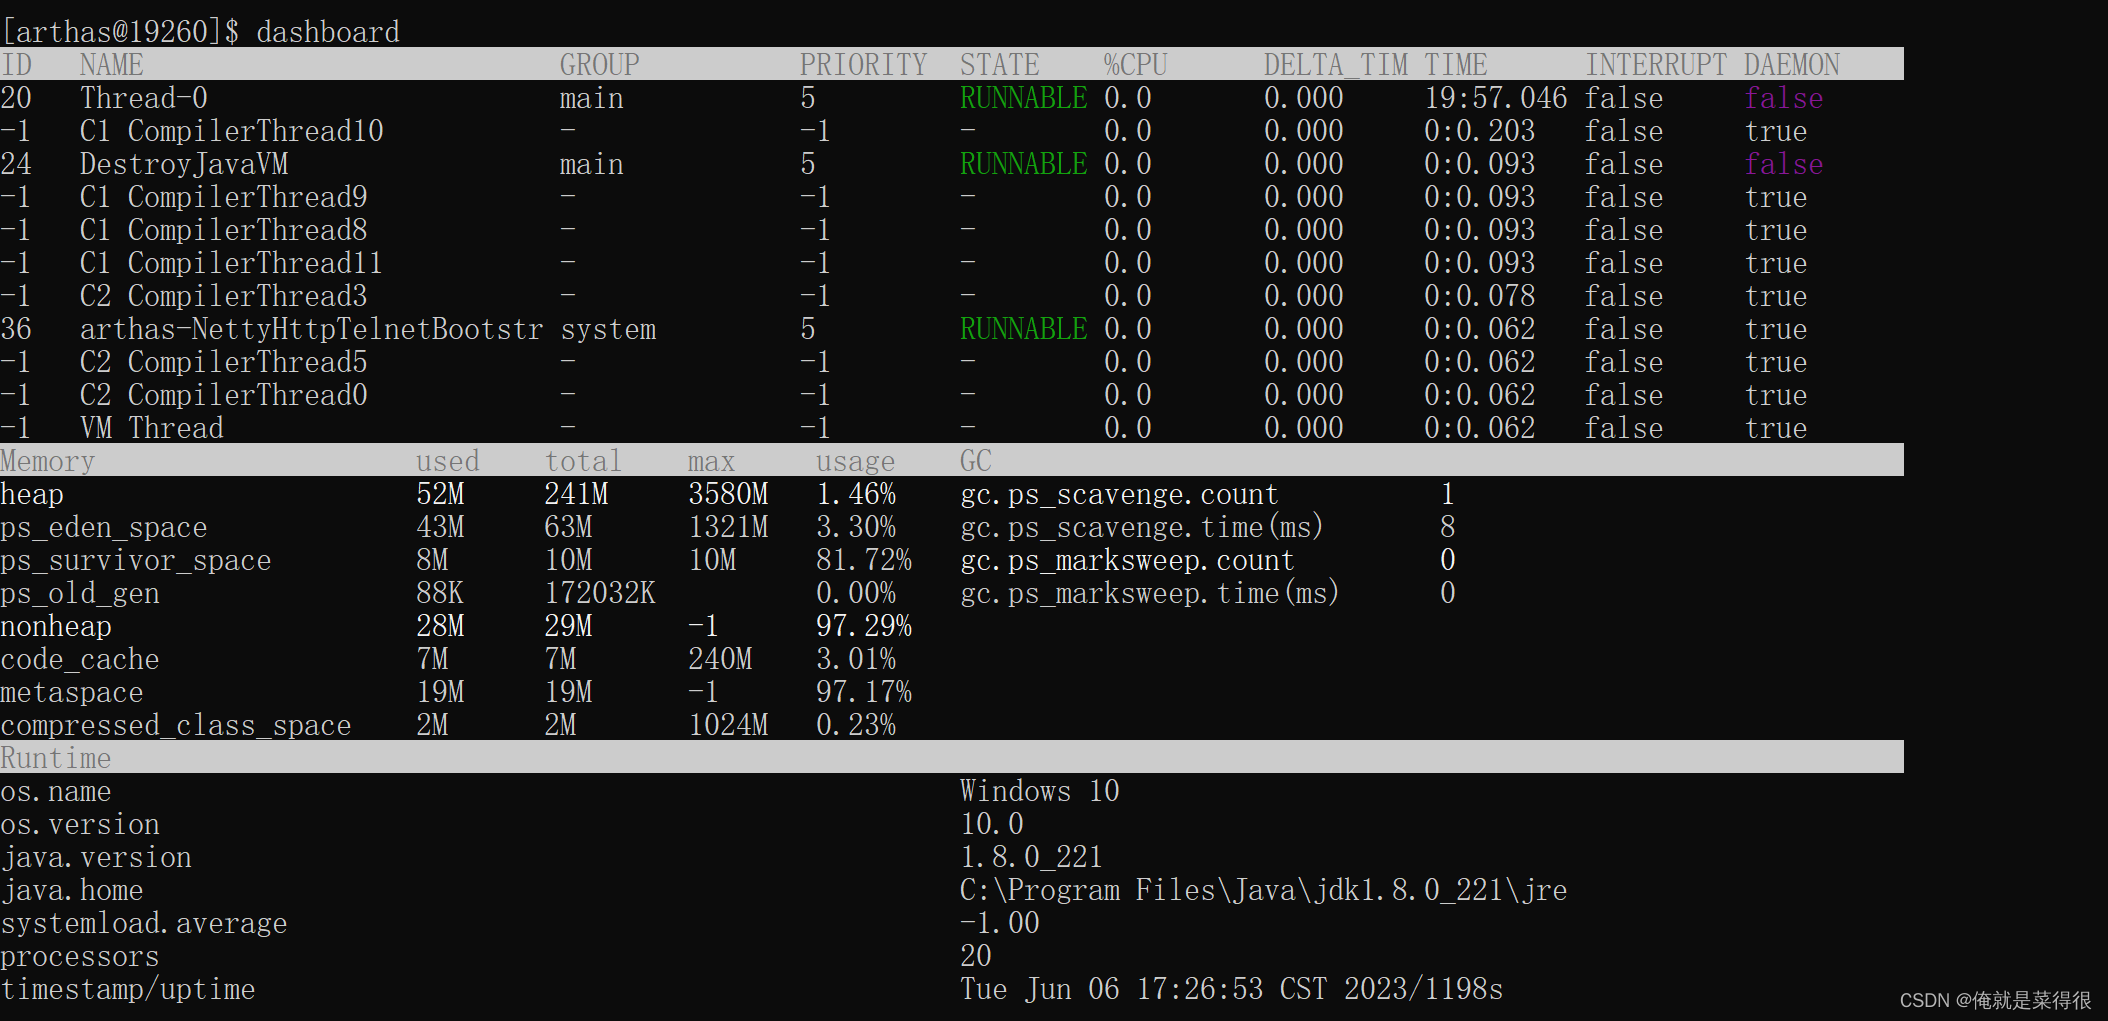Click thread name 'C1 CompilerThread8'
The image size is (2108, 1021).
pos(224,230)
